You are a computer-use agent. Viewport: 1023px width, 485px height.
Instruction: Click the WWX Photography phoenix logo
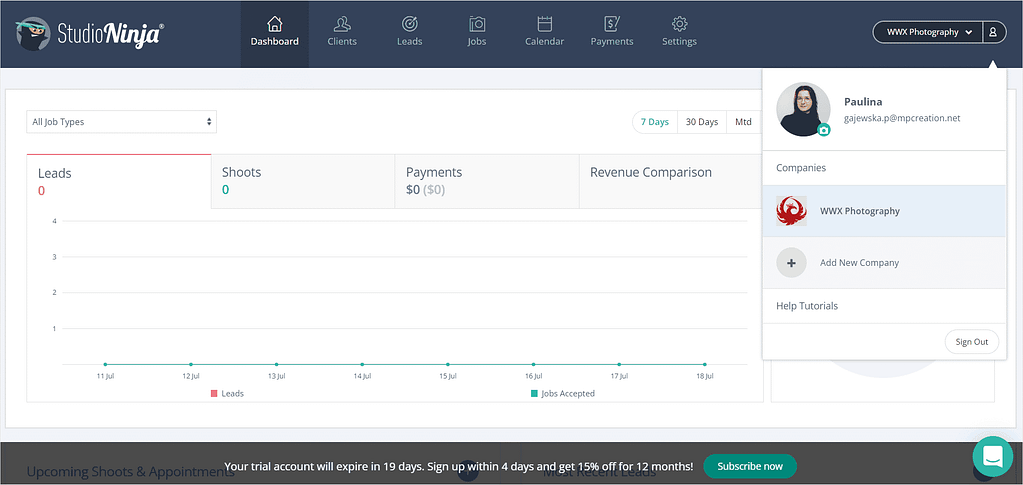point(791,211)
